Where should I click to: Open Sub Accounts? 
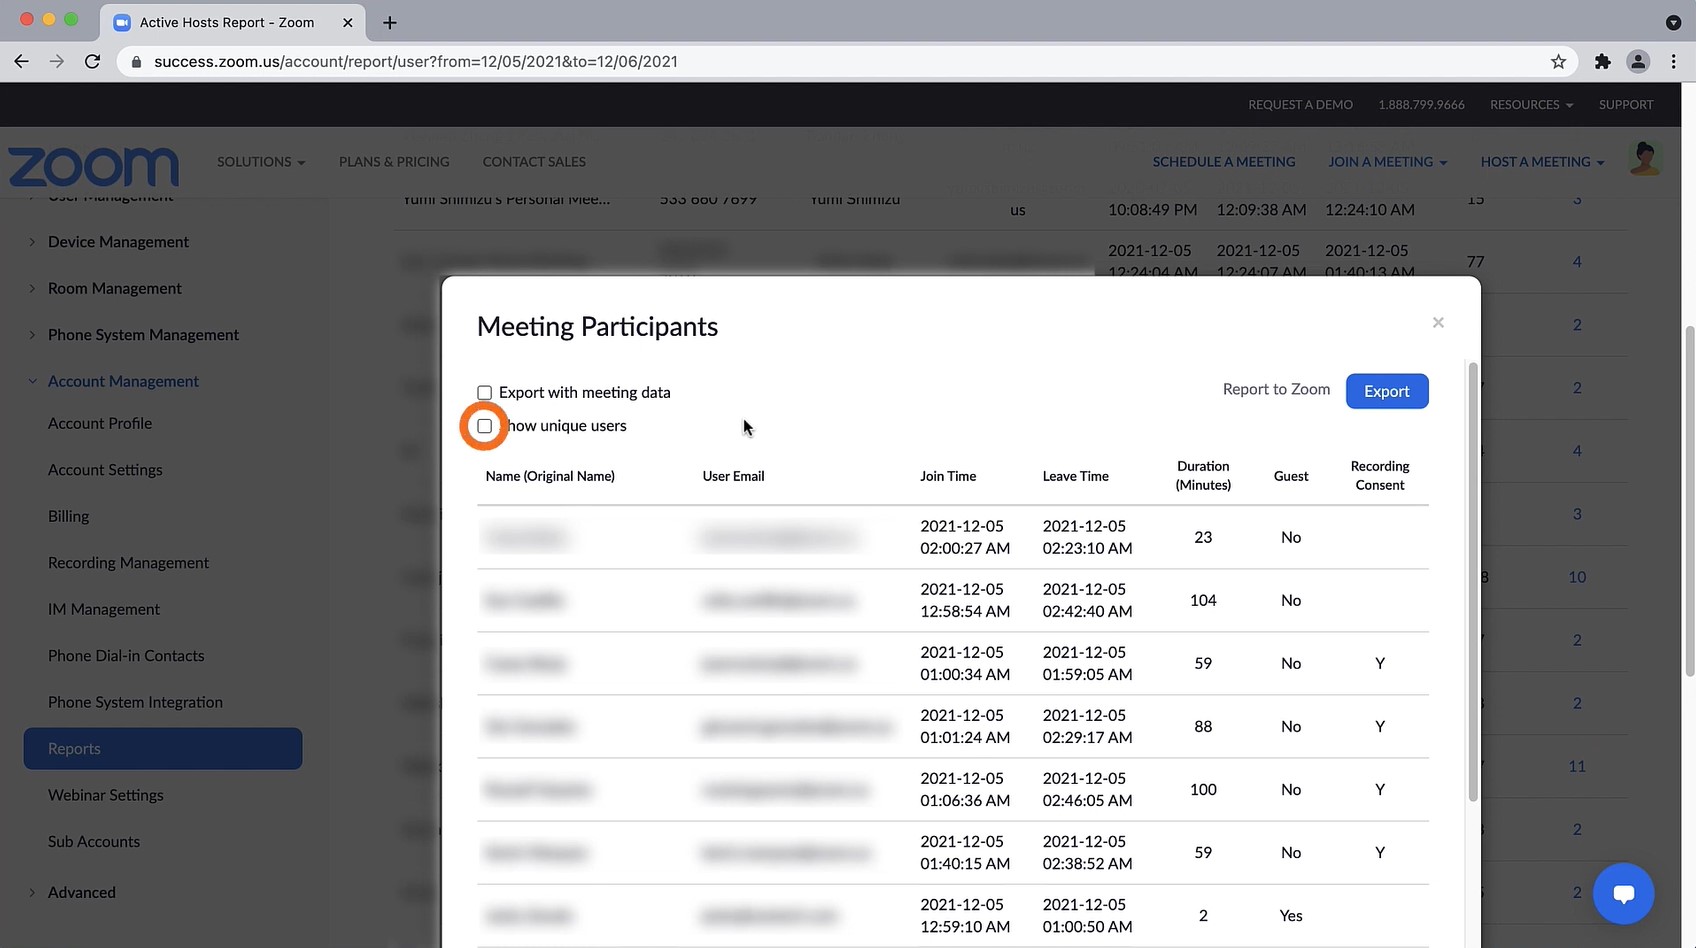point(94,842)
